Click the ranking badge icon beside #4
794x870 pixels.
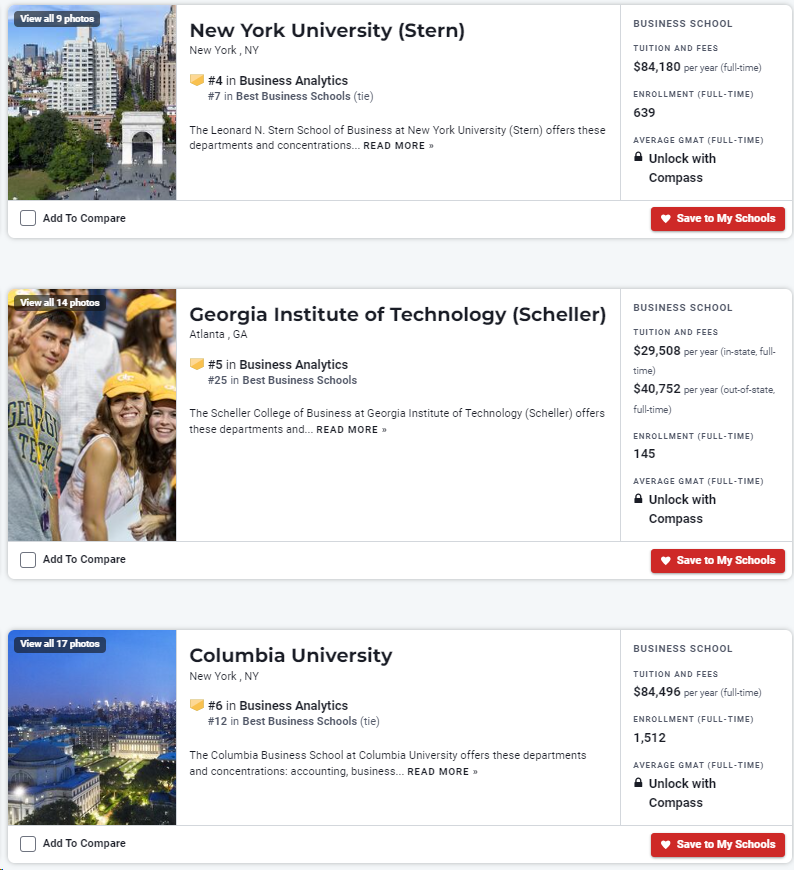(x=196, y=80)
